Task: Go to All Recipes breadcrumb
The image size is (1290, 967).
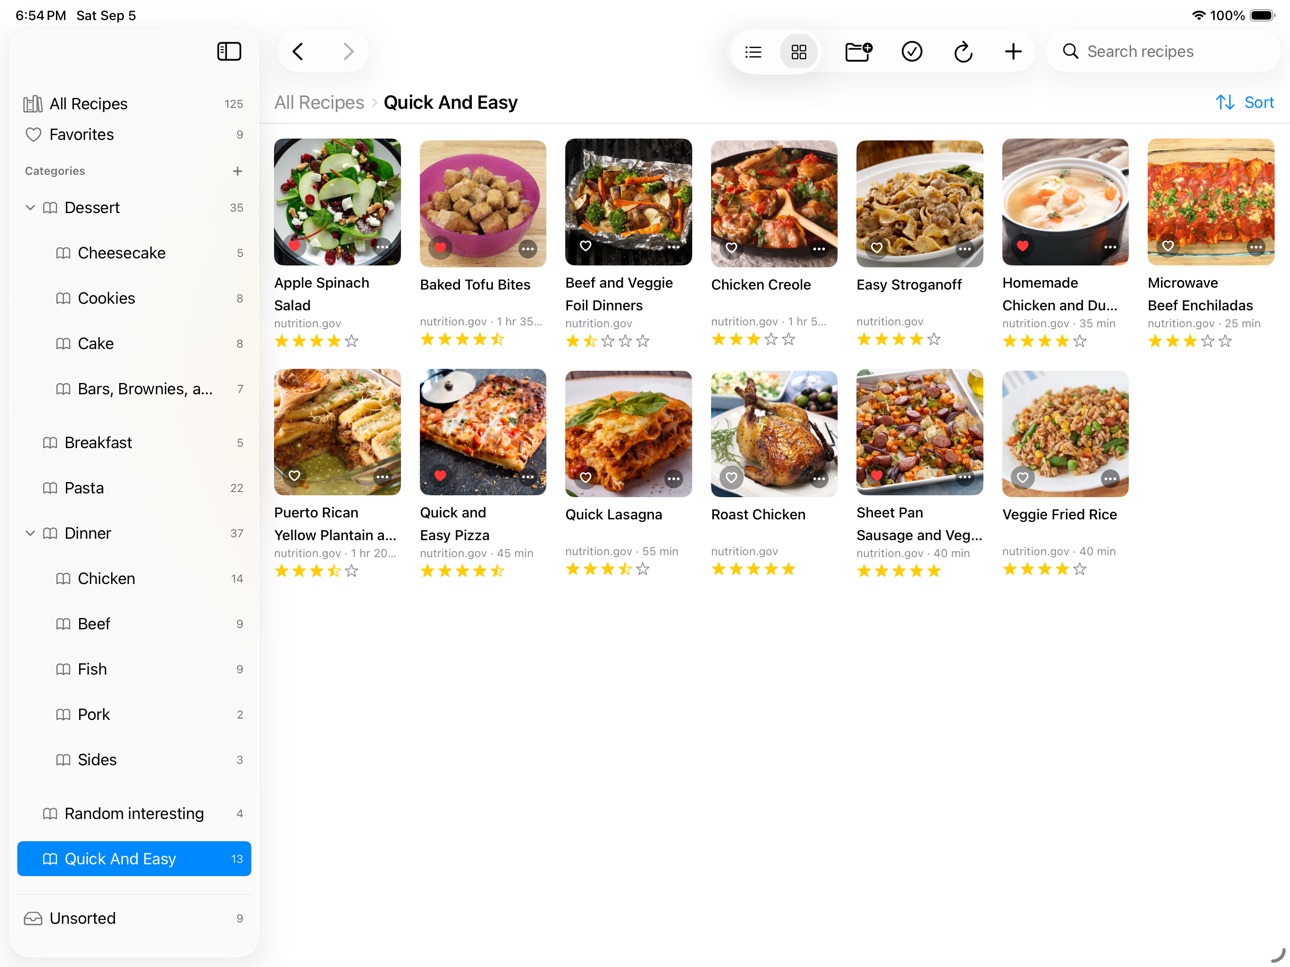Action: point(319,102)
